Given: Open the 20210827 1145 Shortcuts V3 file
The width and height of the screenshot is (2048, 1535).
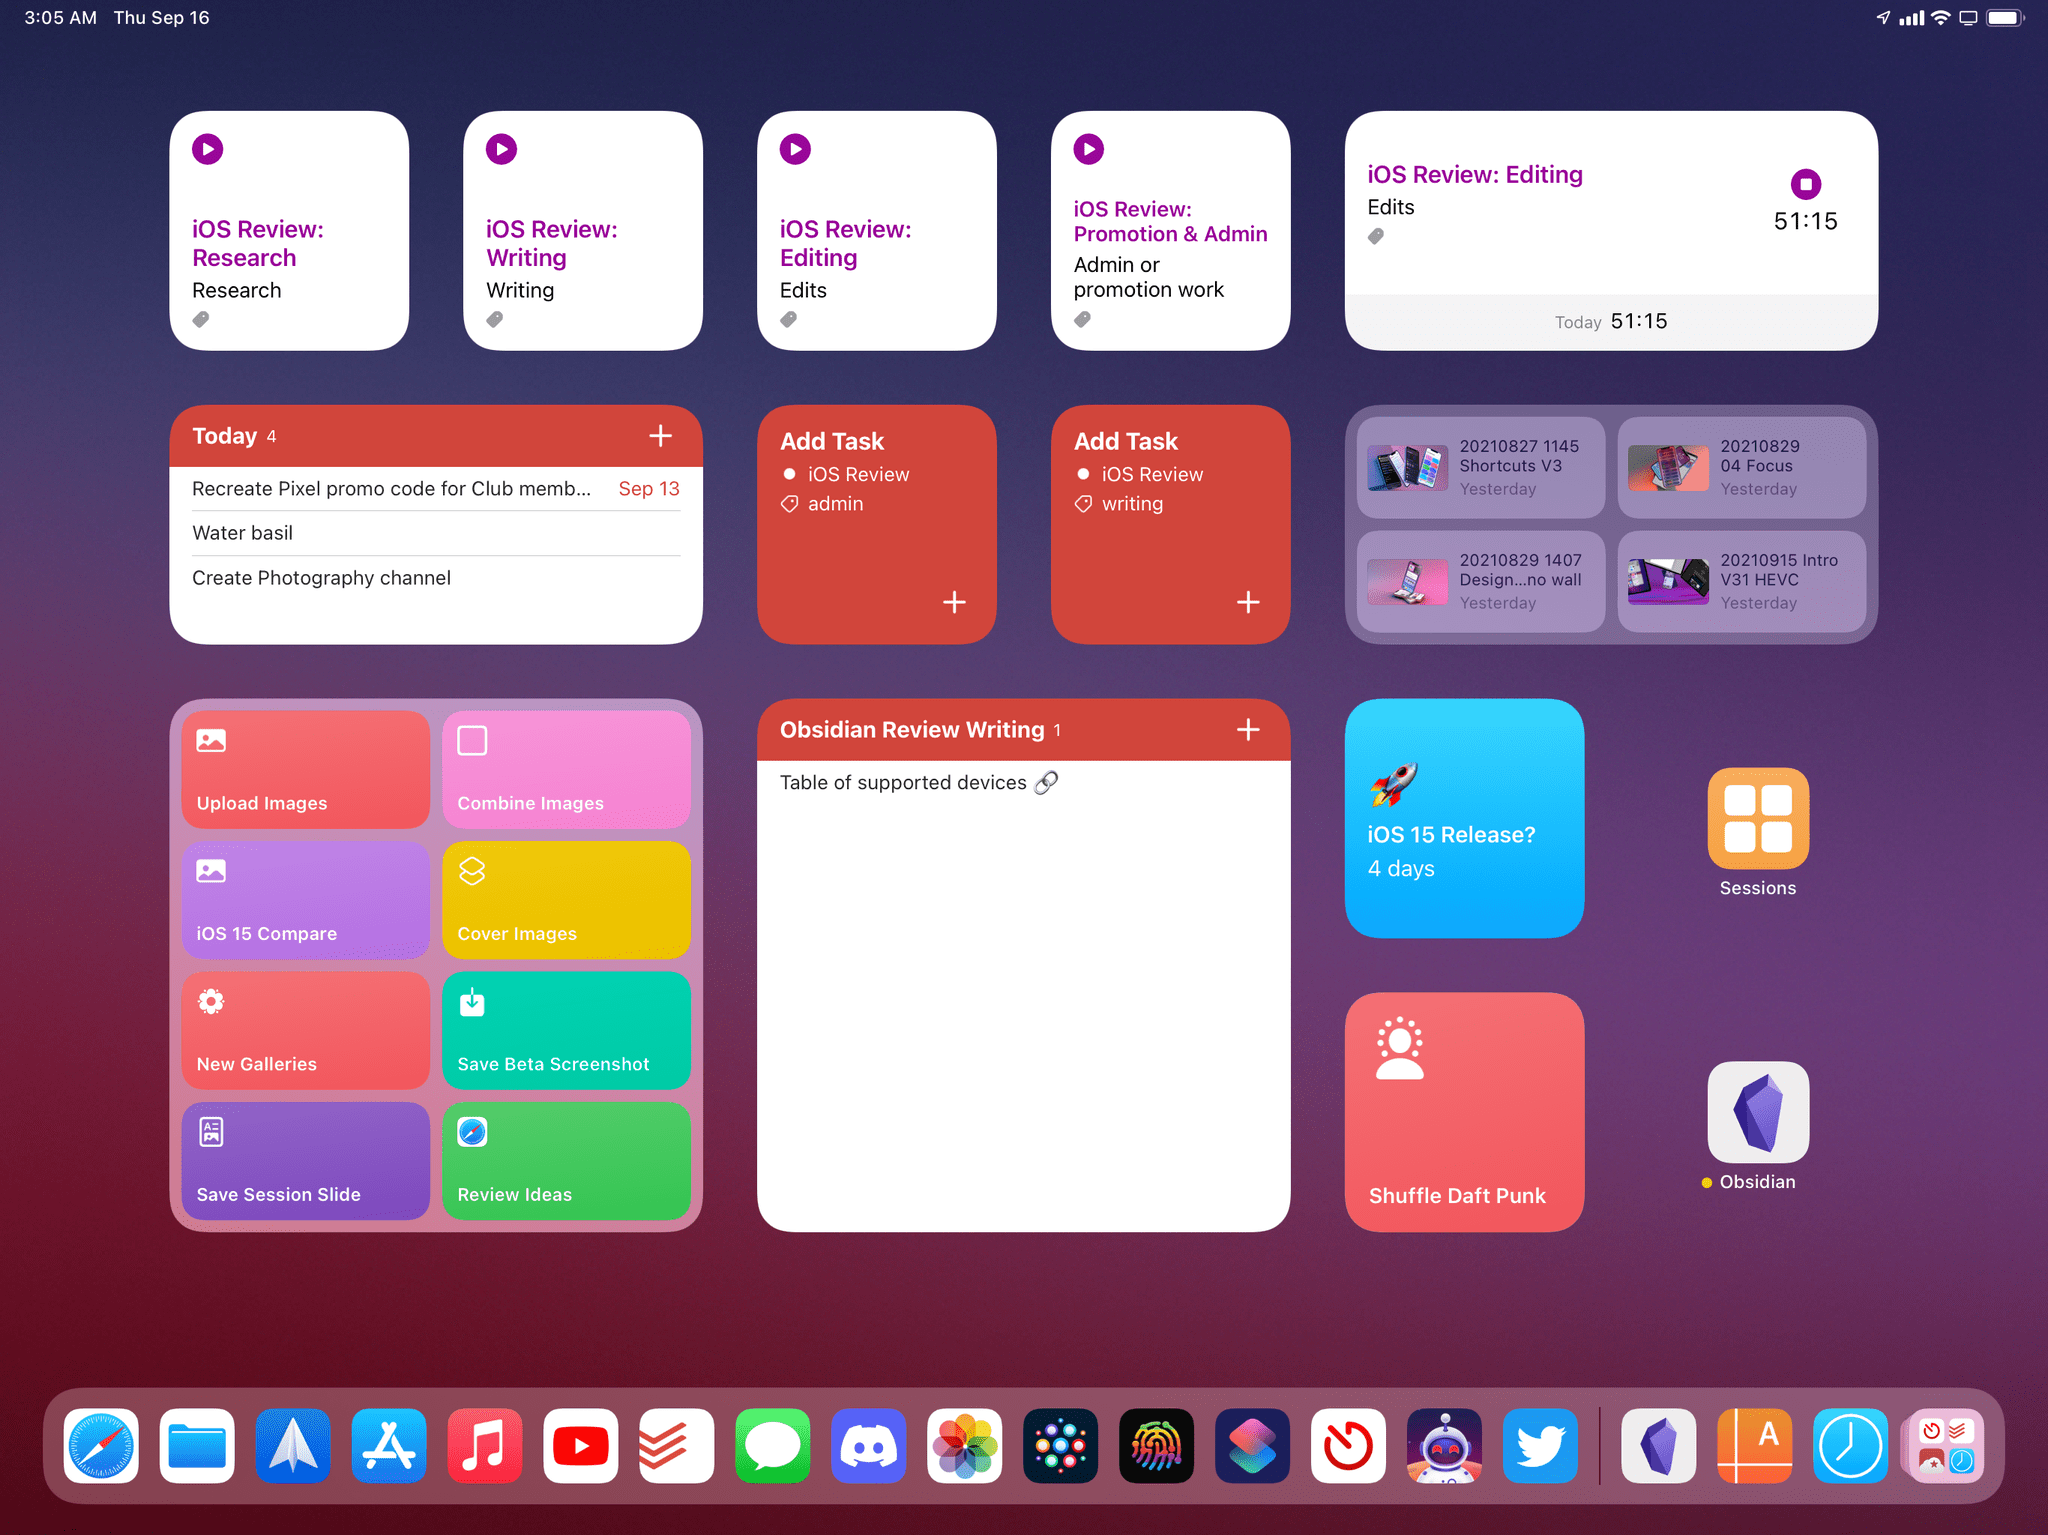Looking at the screenshot, I should point(1481,468).
